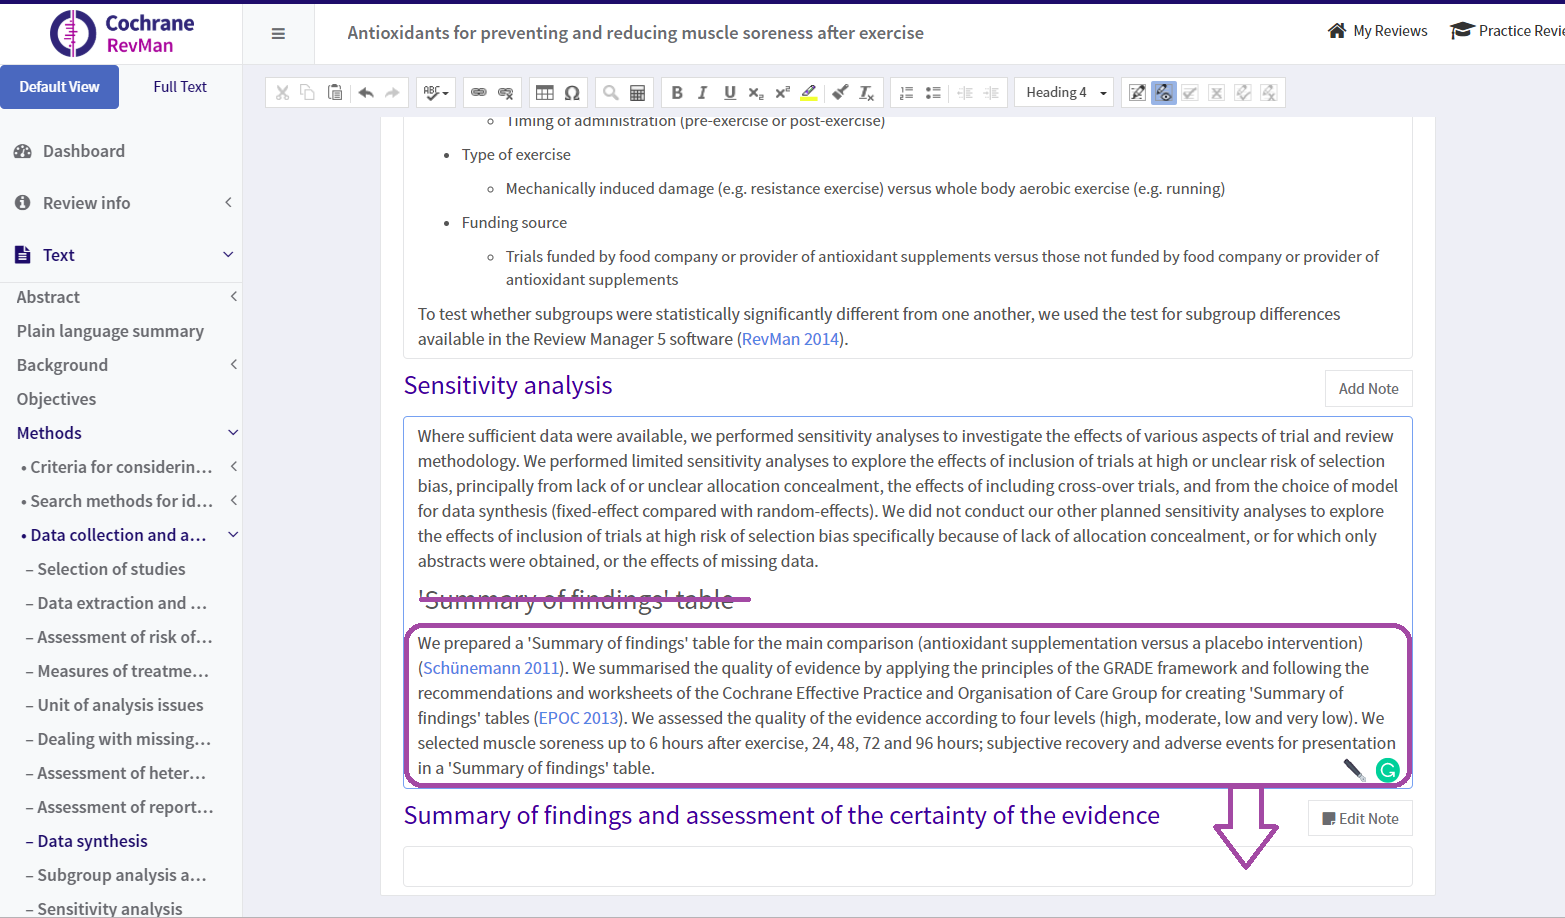Click the text highlight color icon
Viewport: 1565px width, 918px height.
click(809, 93)
